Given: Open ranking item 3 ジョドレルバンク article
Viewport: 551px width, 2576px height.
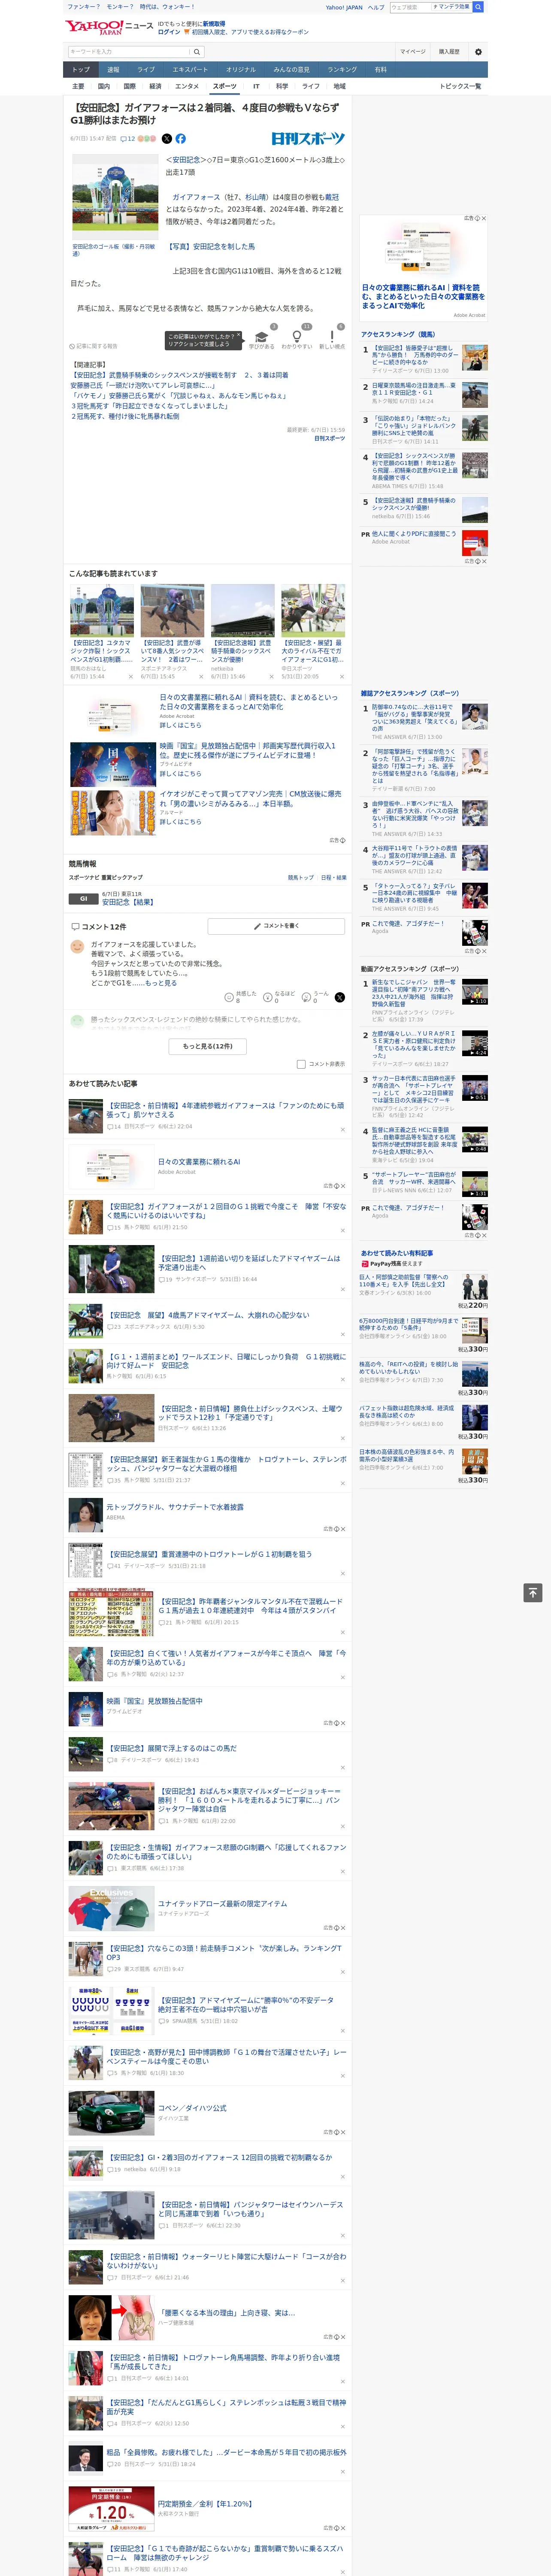Looking at the screenshot, I should click(415, 426).
